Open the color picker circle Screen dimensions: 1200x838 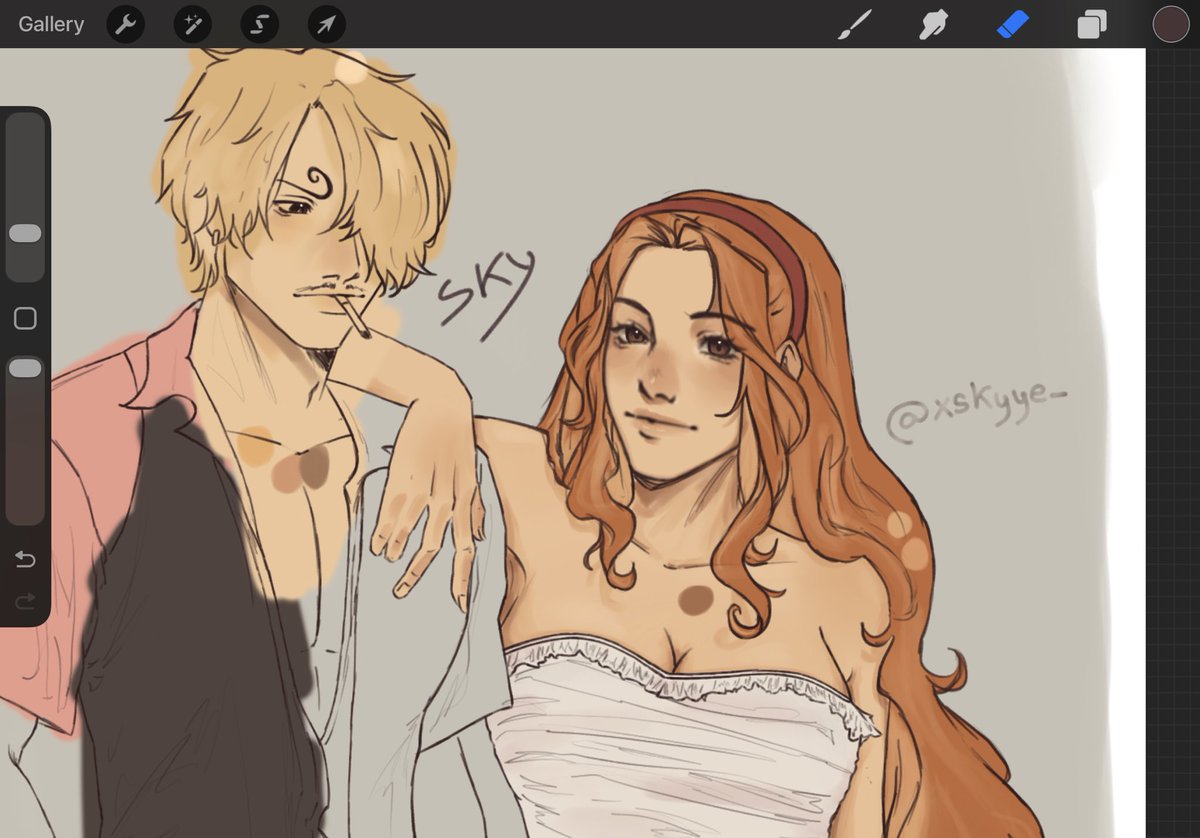1171,24
